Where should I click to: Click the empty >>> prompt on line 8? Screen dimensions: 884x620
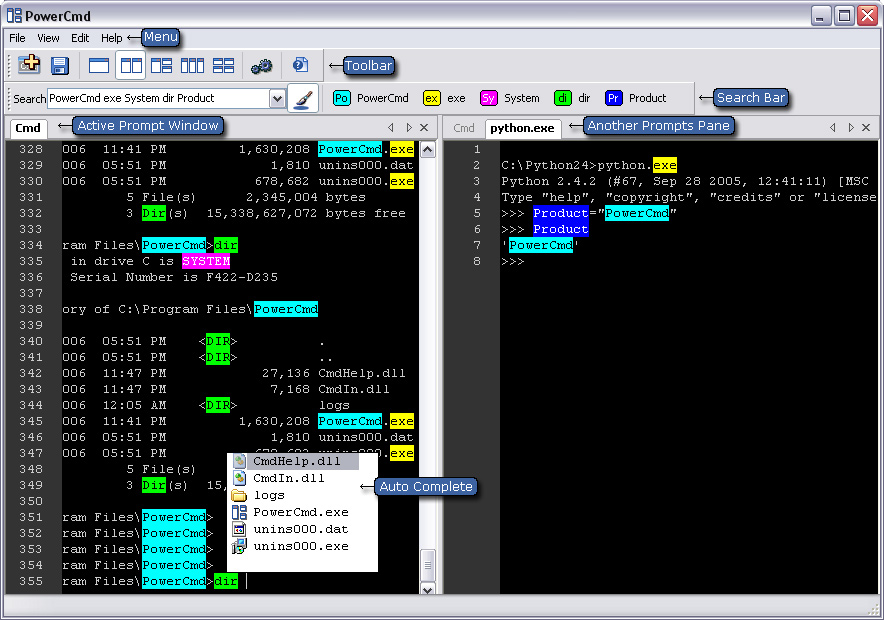pyautogui.click(x=512, y=262)
